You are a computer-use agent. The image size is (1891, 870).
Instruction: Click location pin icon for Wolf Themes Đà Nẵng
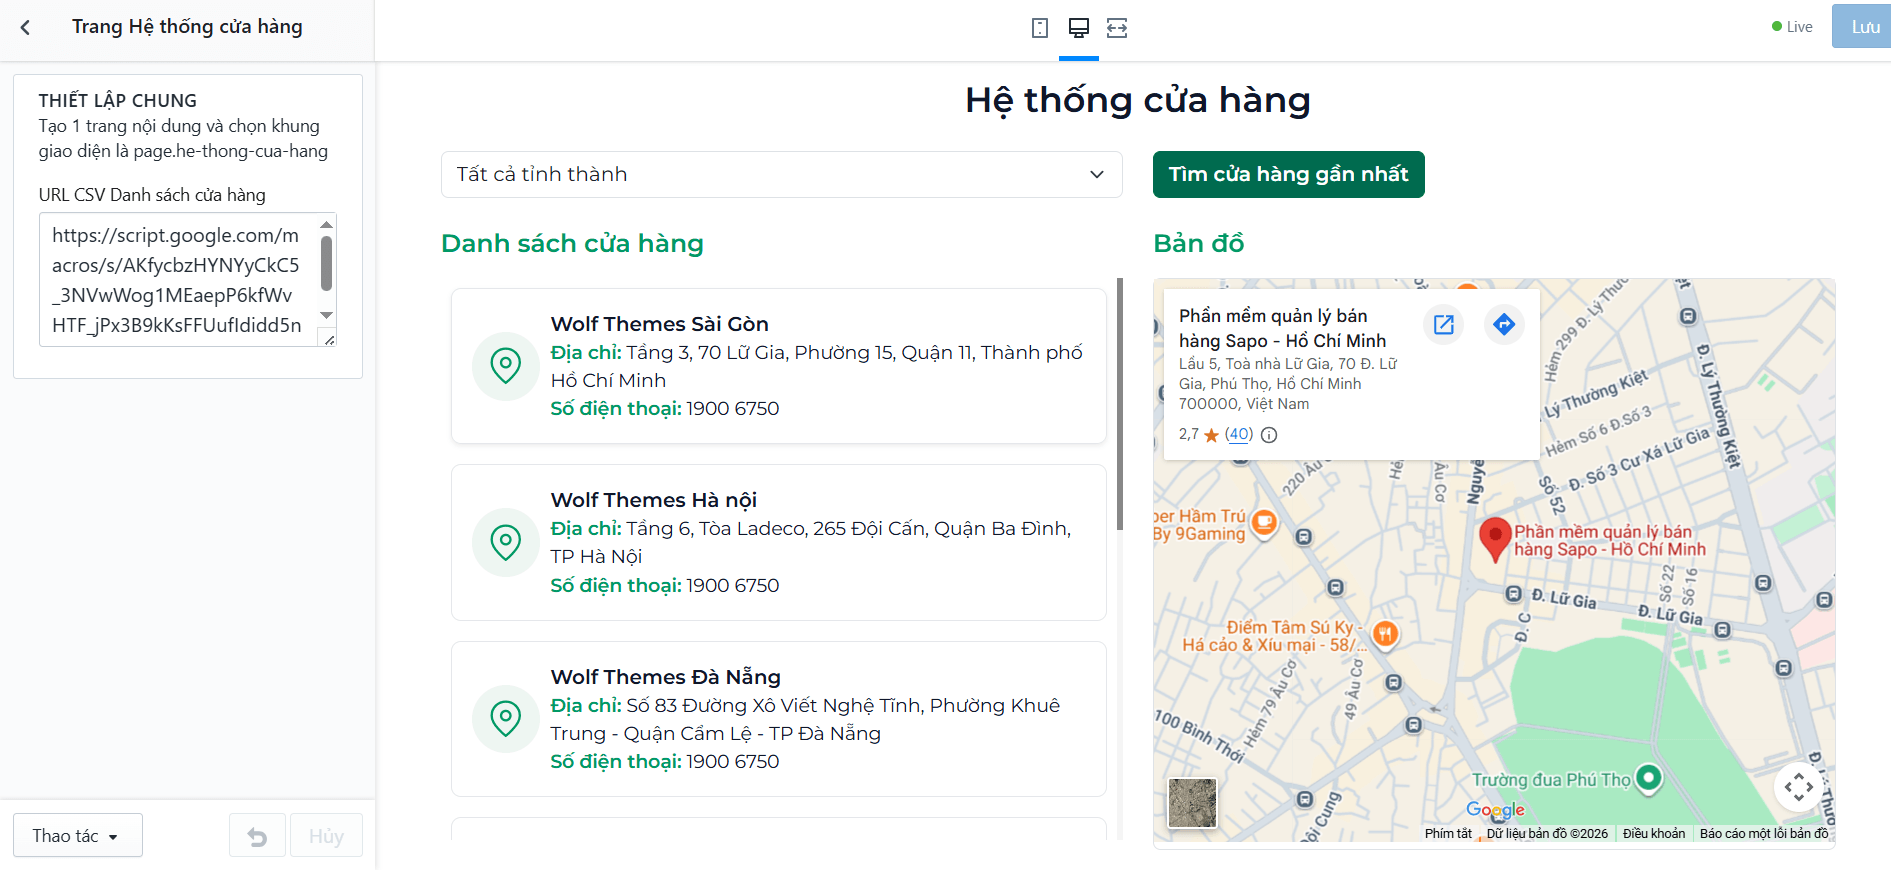coord(506,719)
